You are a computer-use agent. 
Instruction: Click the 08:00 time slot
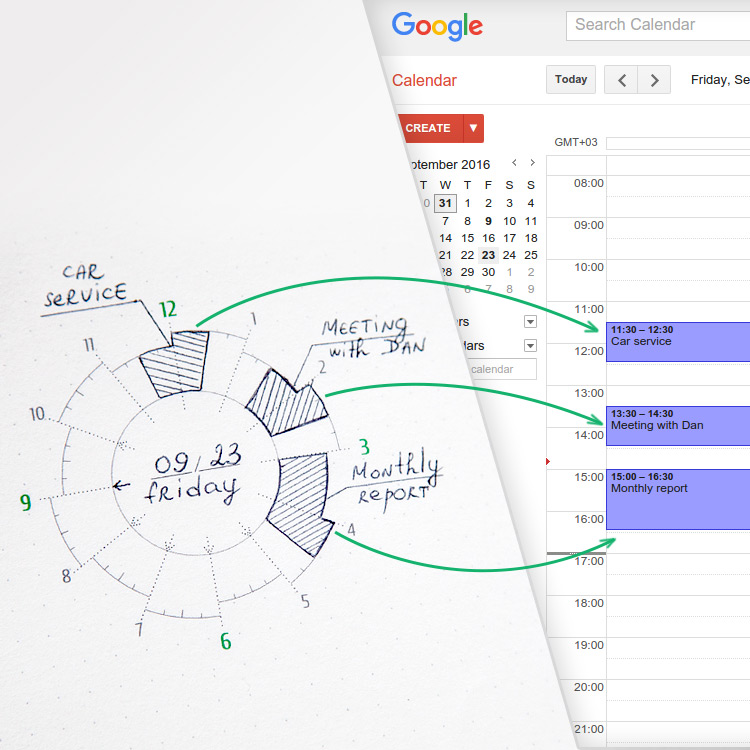[x=678, y=197]
